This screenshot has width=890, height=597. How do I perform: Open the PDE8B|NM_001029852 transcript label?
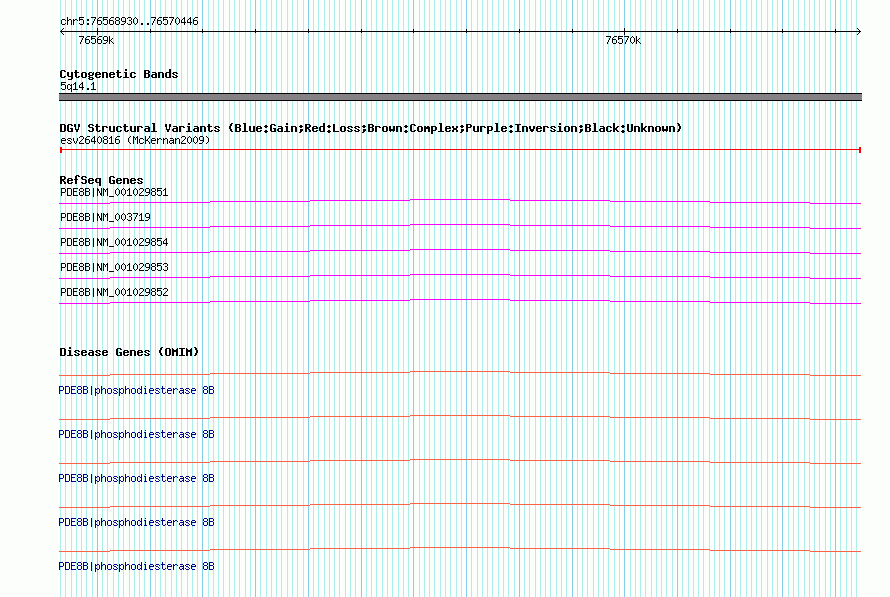114,292
